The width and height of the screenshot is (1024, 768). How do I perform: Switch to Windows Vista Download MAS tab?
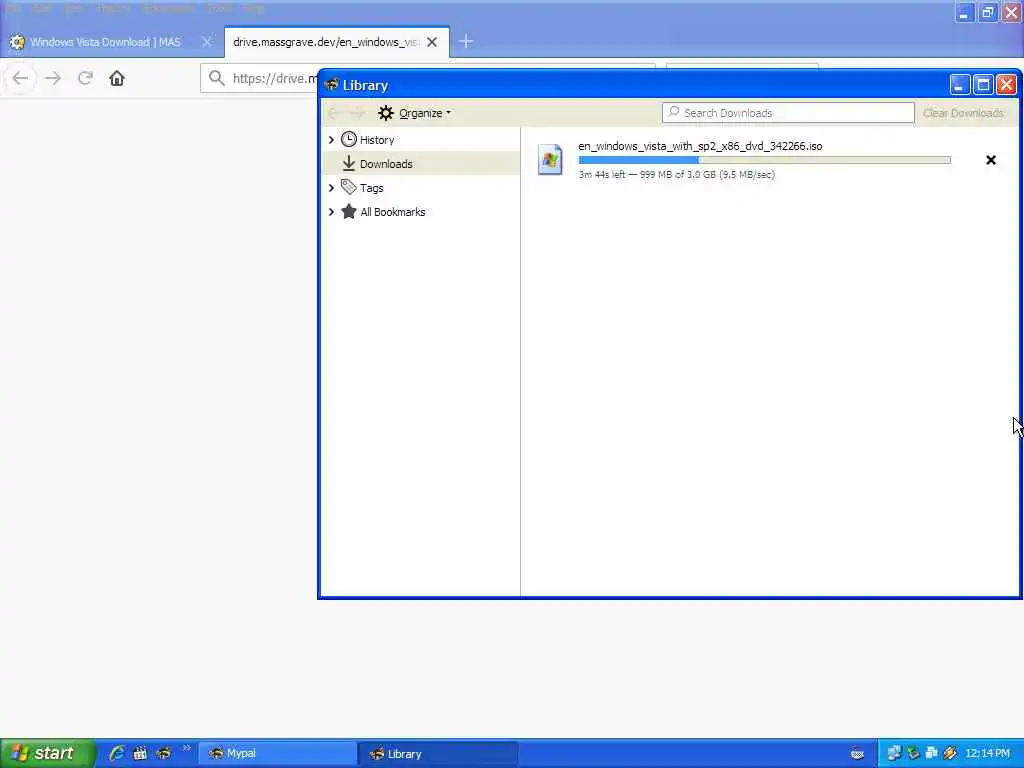[105, 42]
